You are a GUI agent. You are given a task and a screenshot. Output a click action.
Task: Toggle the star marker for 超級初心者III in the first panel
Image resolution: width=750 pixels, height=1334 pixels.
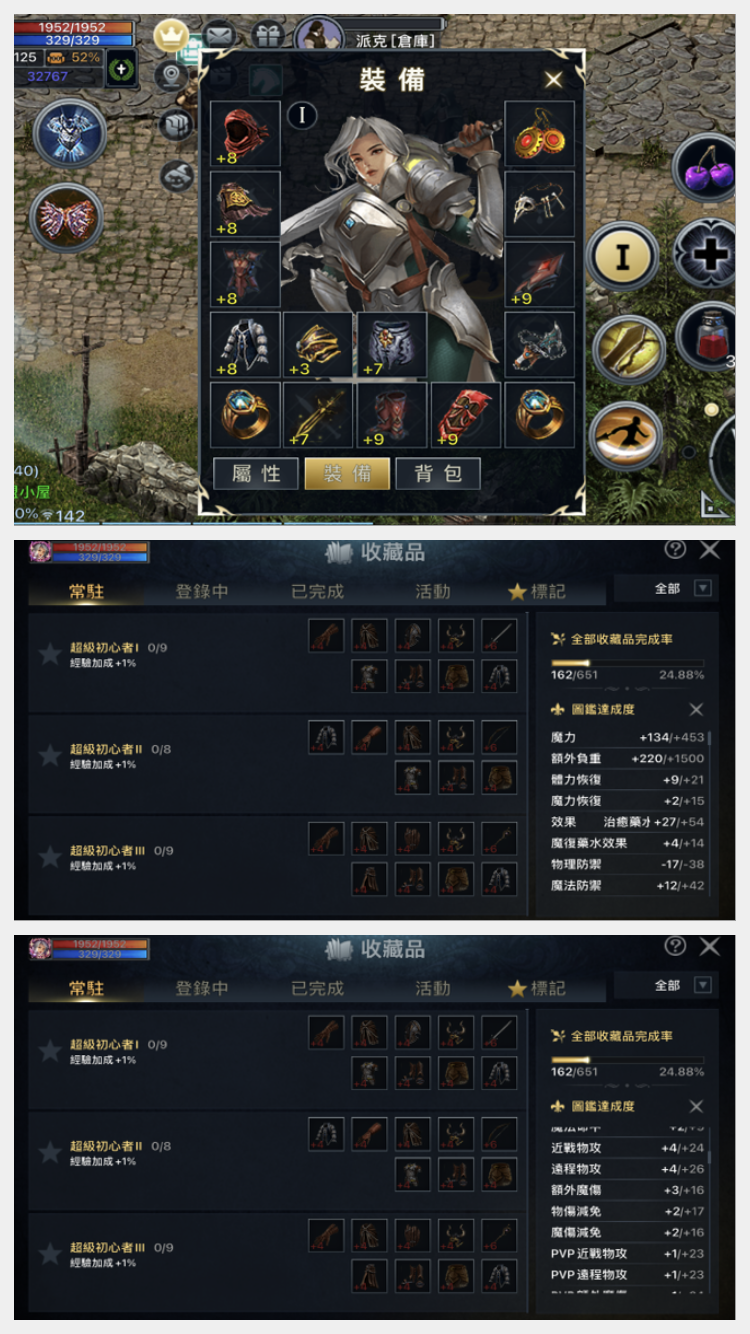(50, 857)
